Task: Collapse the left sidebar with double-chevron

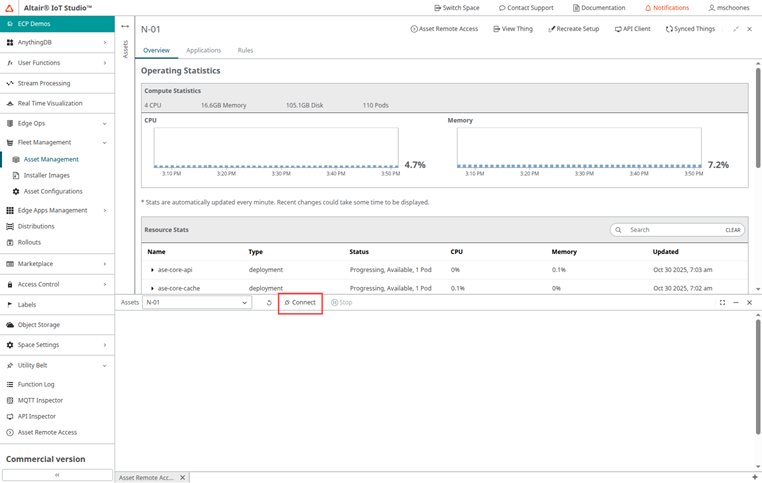Action: 57,476
